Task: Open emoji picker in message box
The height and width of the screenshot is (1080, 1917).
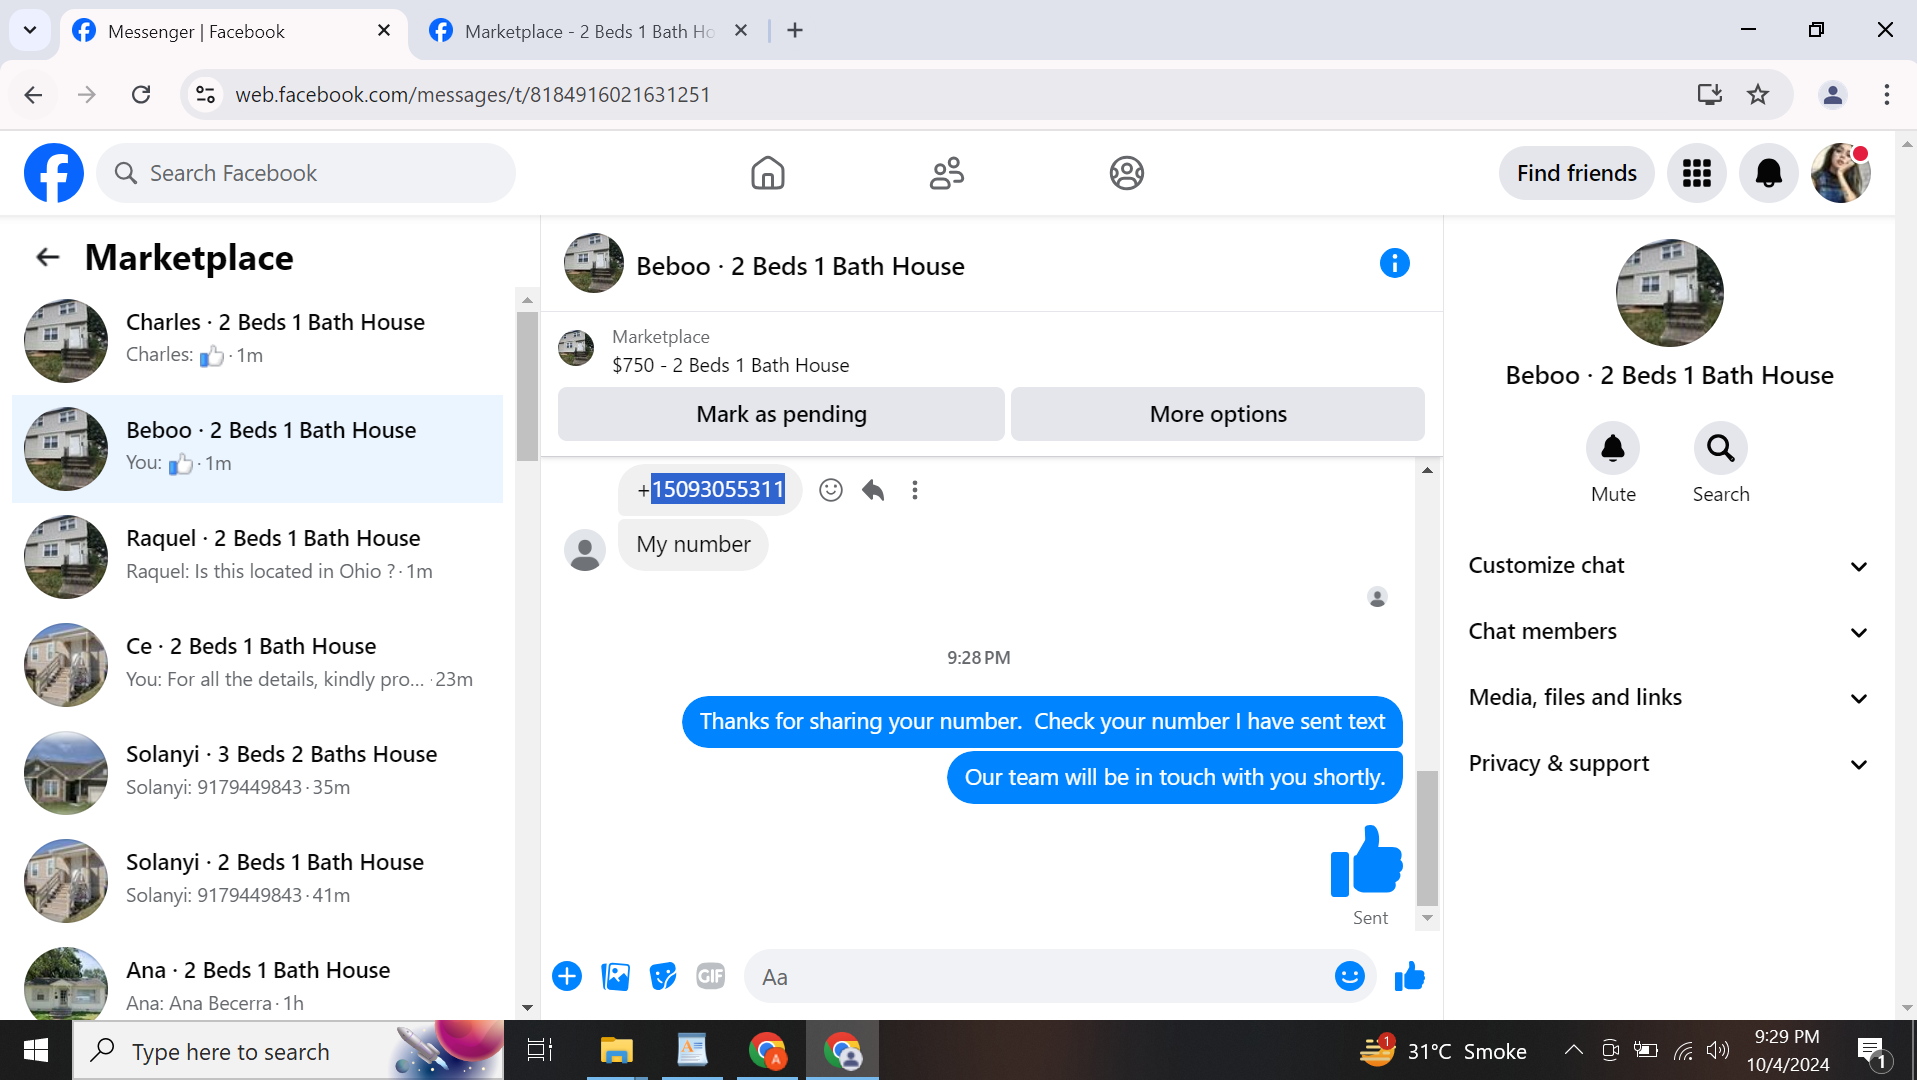Action: (x=1349, y=976)
